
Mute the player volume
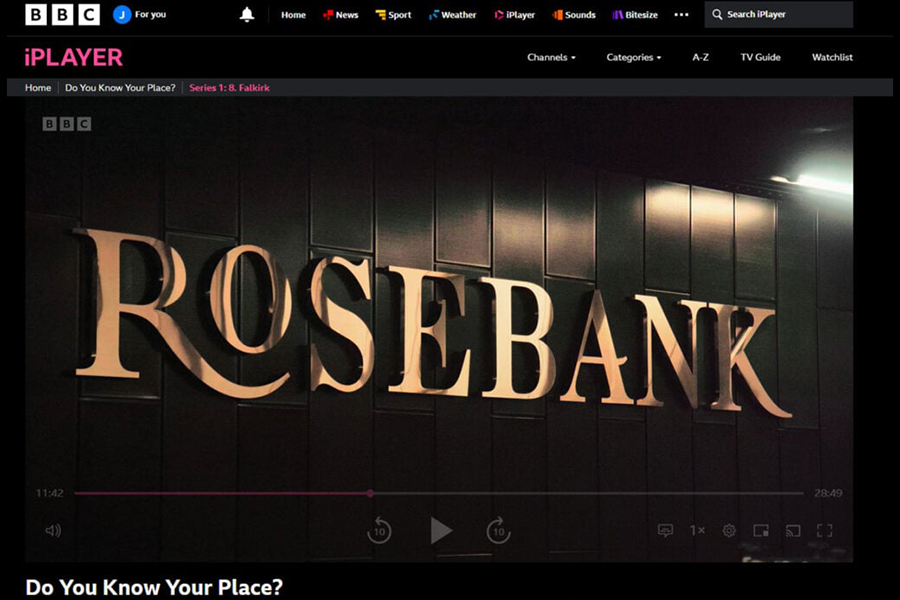click(x=53, y=531)
